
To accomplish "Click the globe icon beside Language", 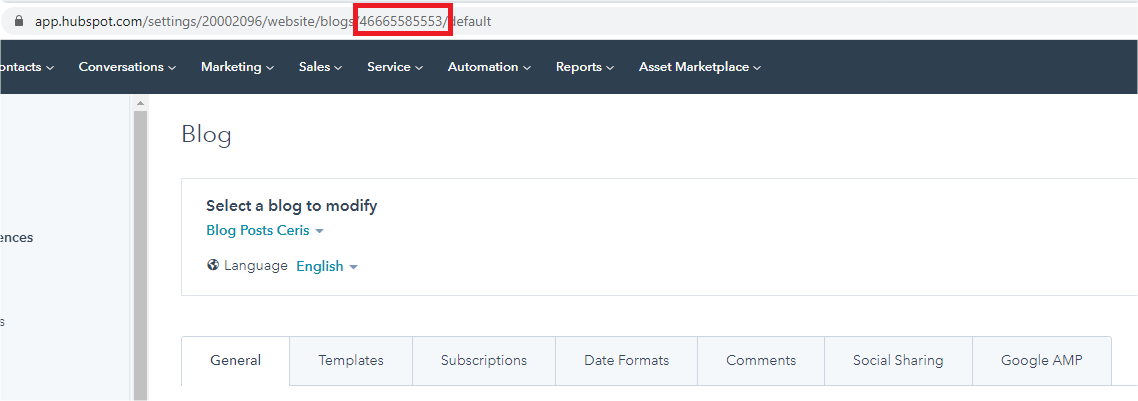I will [x=212, y=265].
